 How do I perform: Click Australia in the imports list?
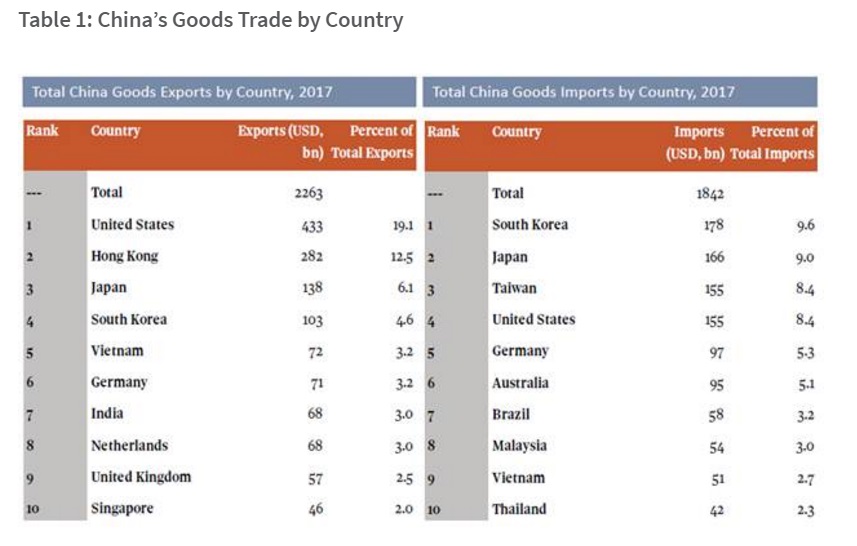[x=520, y=383]
